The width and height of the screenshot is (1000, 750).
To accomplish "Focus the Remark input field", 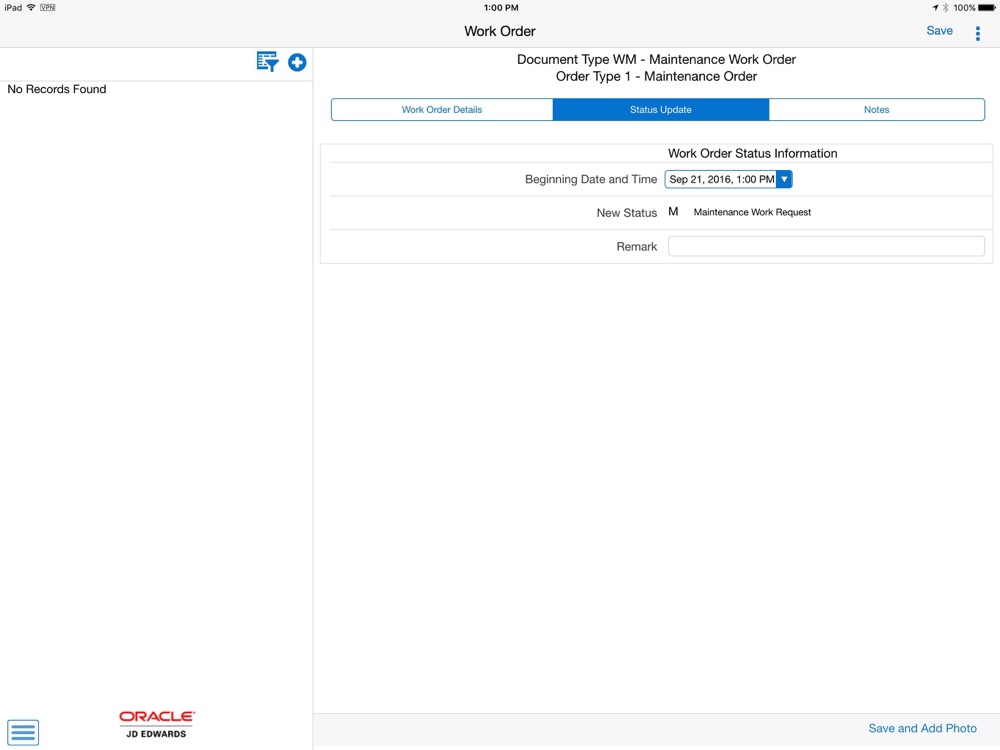I will click(x=826, y=246).
